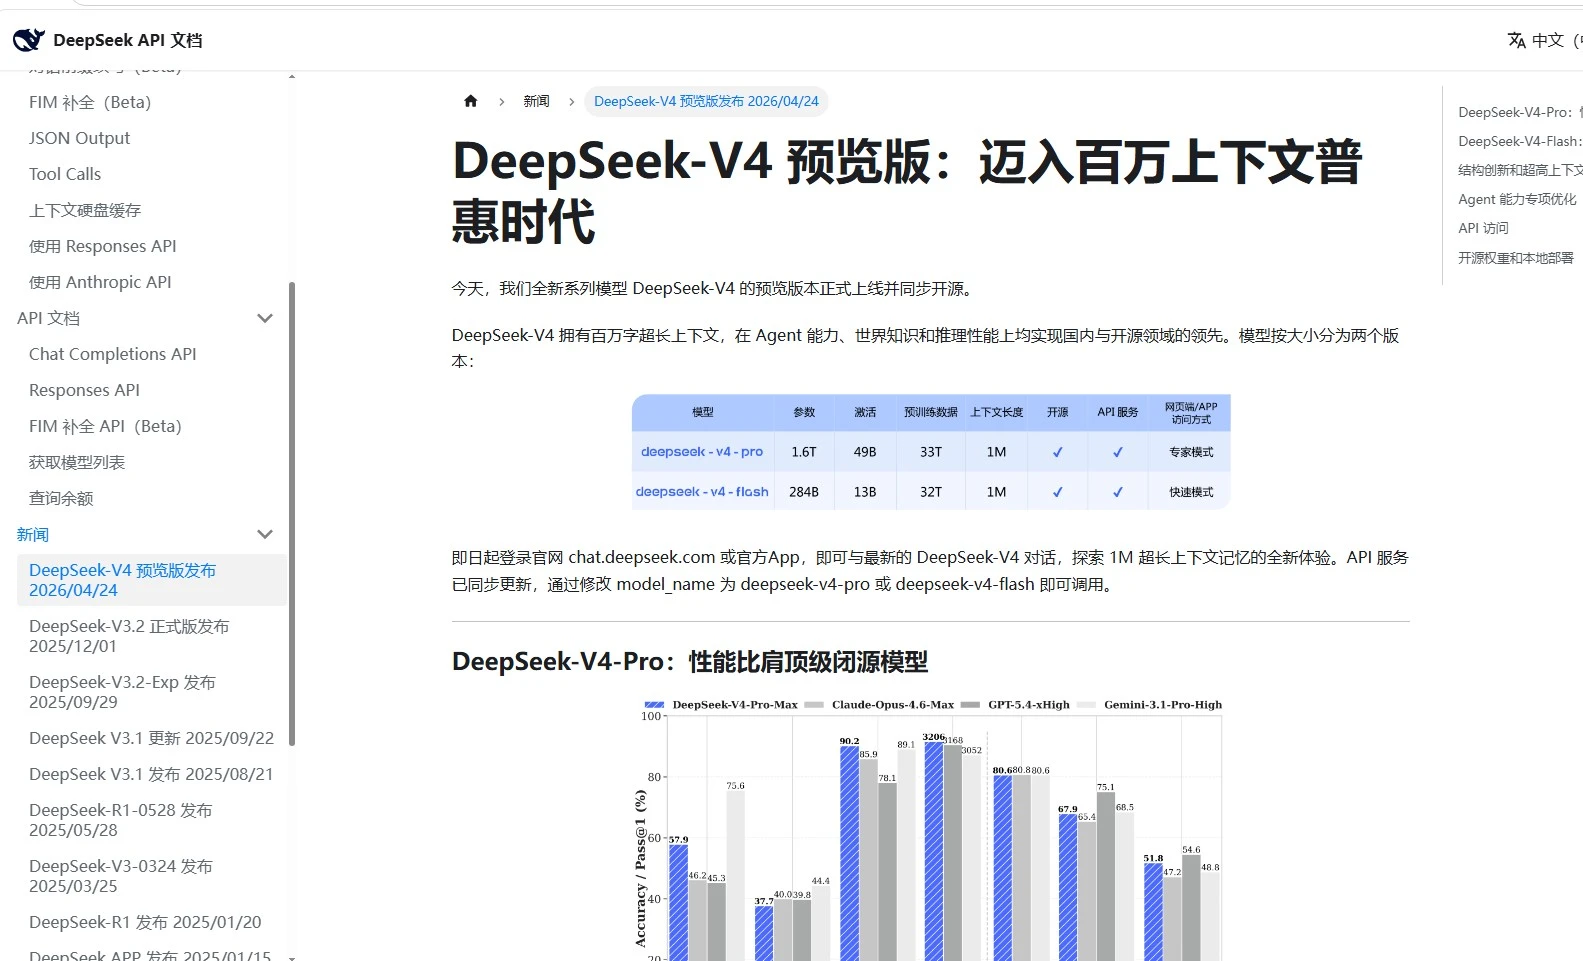
Task: Click sidebar scrollbar down arrow
Action: 292,957
